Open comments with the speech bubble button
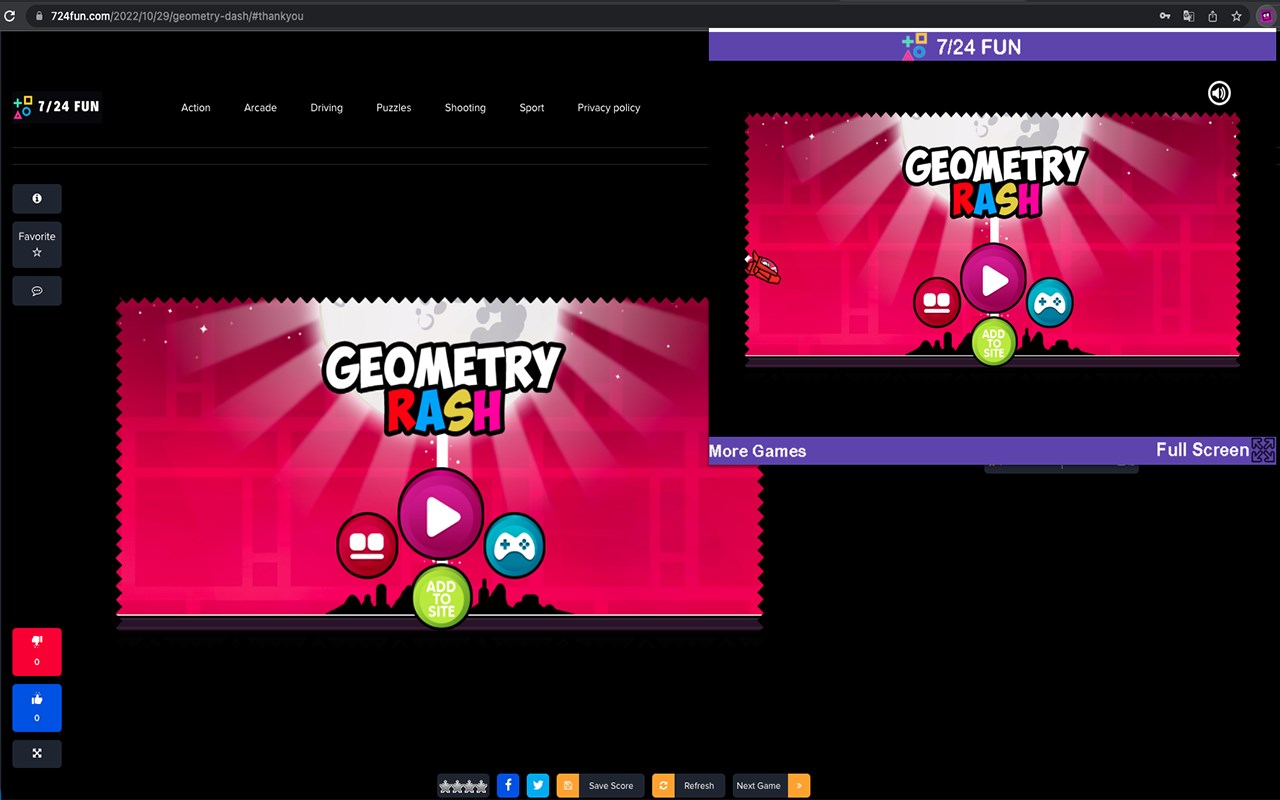Image resolution: width=1280 pixels, height=800 pixels. 37,291
